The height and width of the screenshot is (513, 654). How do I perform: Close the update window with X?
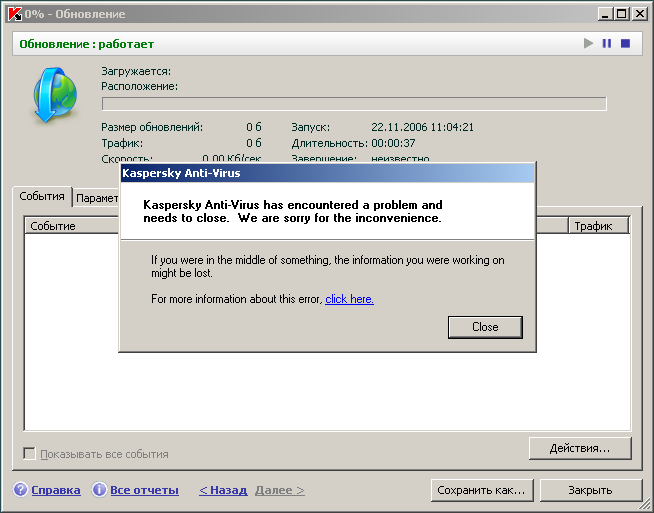tap(639, 14)
